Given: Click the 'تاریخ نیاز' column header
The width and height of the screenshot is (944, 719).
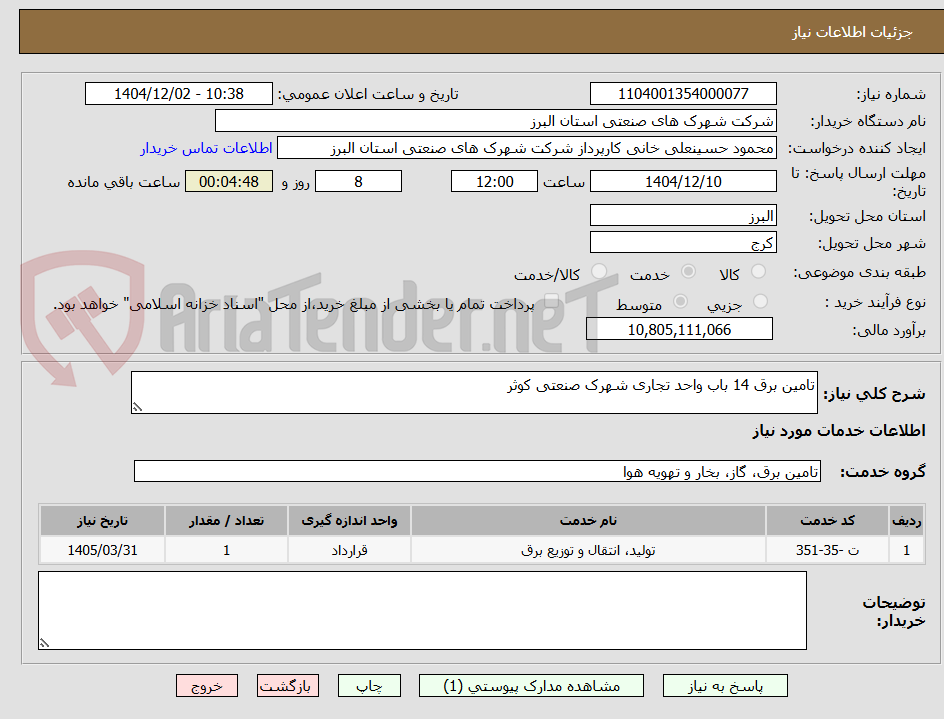Looking at the screenshot, I should pos(102,520).
